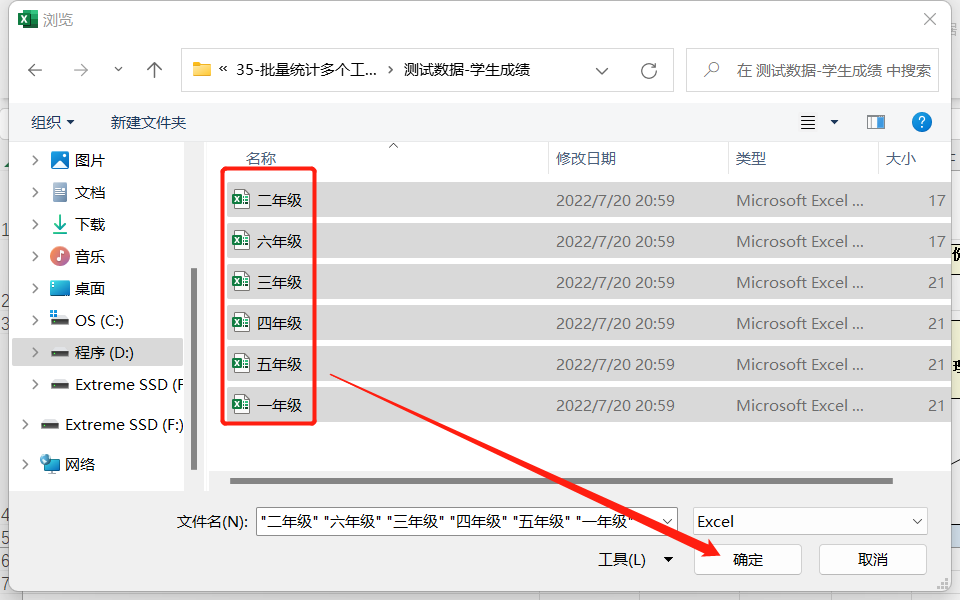Click 新建文件夹 button
Image resolution: width=960 pixels, height=600 pixels.
click(x=148, y=122)
